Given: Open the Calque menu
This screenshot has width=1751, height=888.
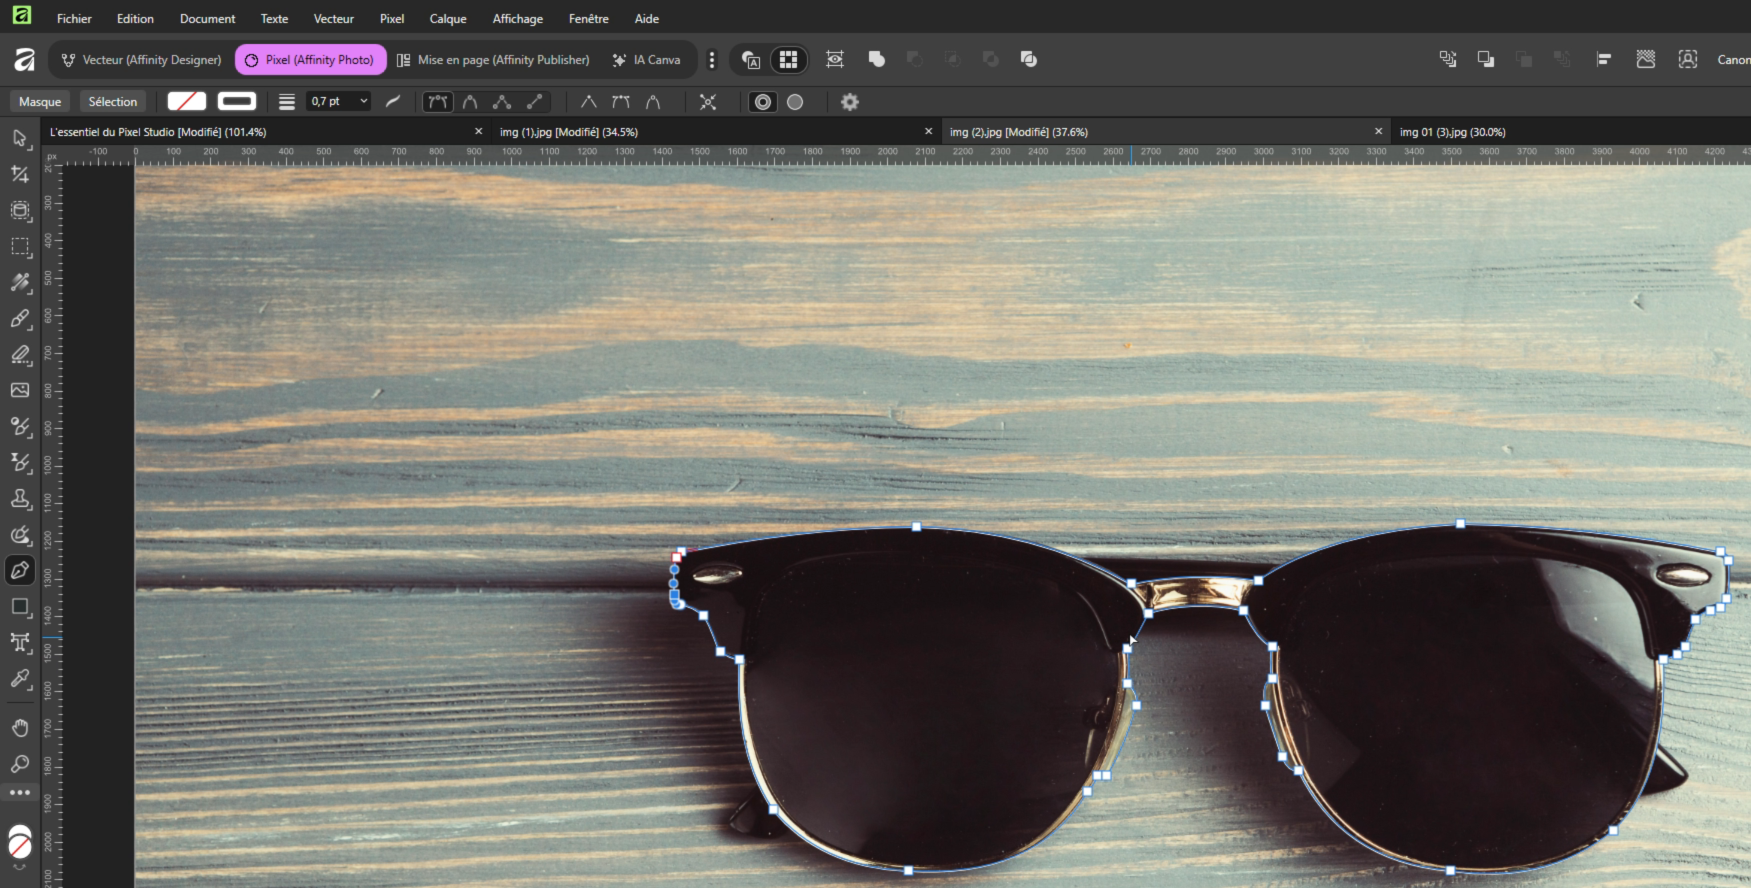Looking at the screenshot, I should tap(448, 19).
